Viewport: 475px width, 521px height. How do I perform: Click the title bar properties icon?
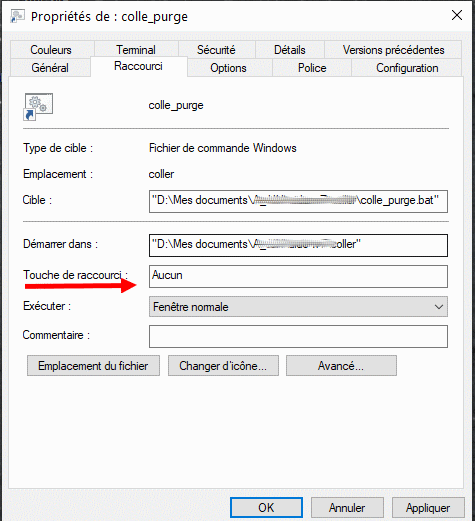(17, 16)
